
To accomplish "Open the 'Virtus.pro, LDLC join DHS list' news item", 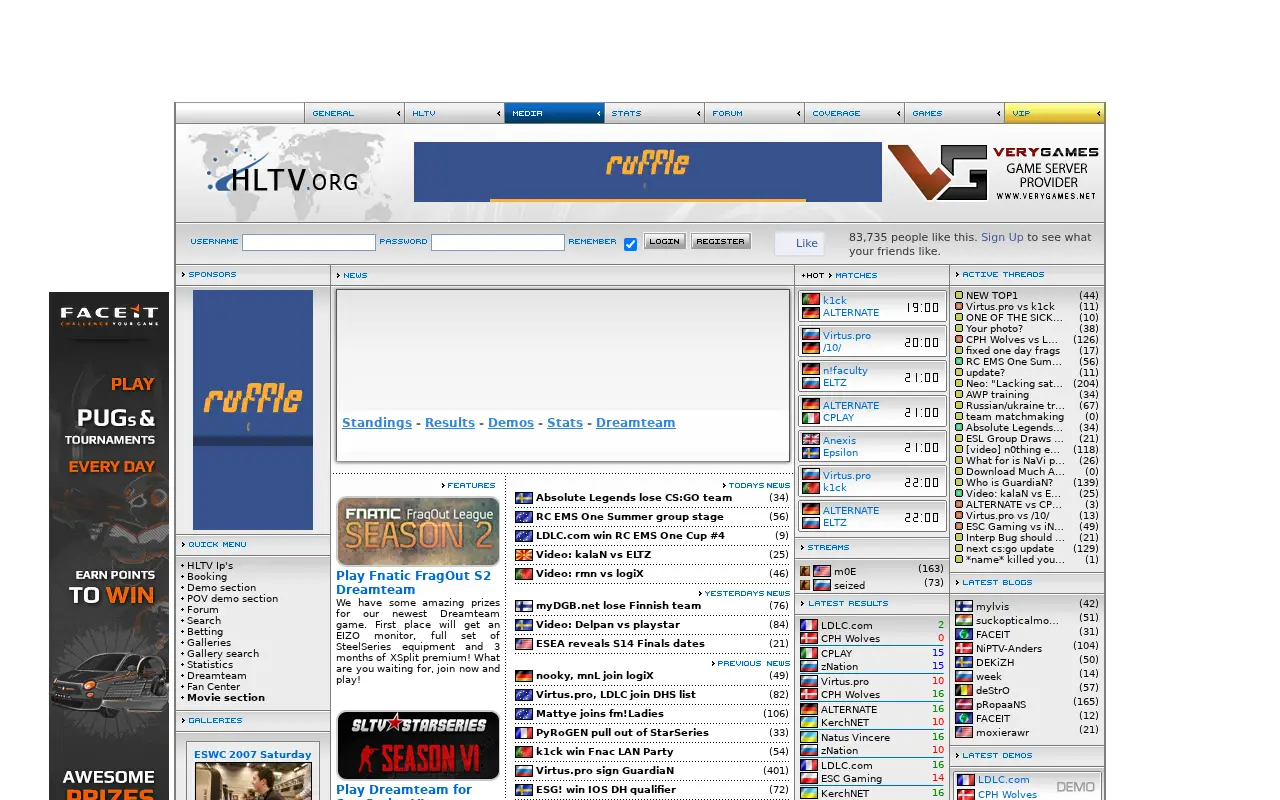I will [616, 695].
